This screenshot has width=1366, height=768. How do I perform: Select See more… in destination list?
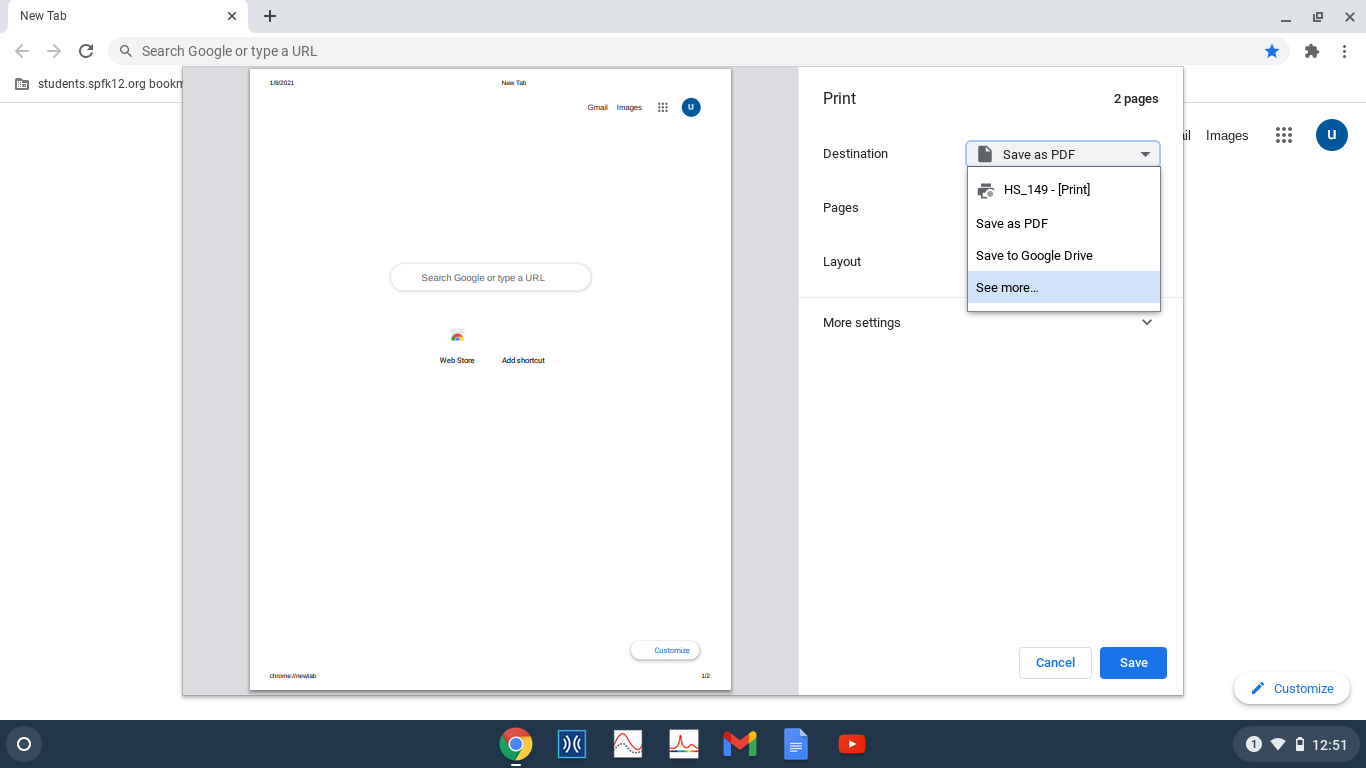click(1007, 288)
